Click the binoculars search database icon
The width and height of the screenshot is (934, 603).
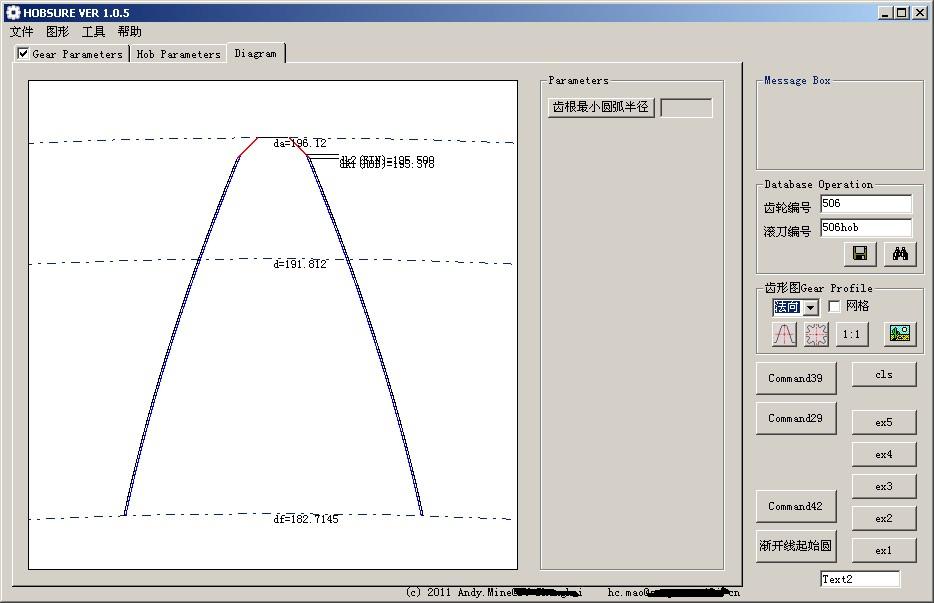click(900, 254)
